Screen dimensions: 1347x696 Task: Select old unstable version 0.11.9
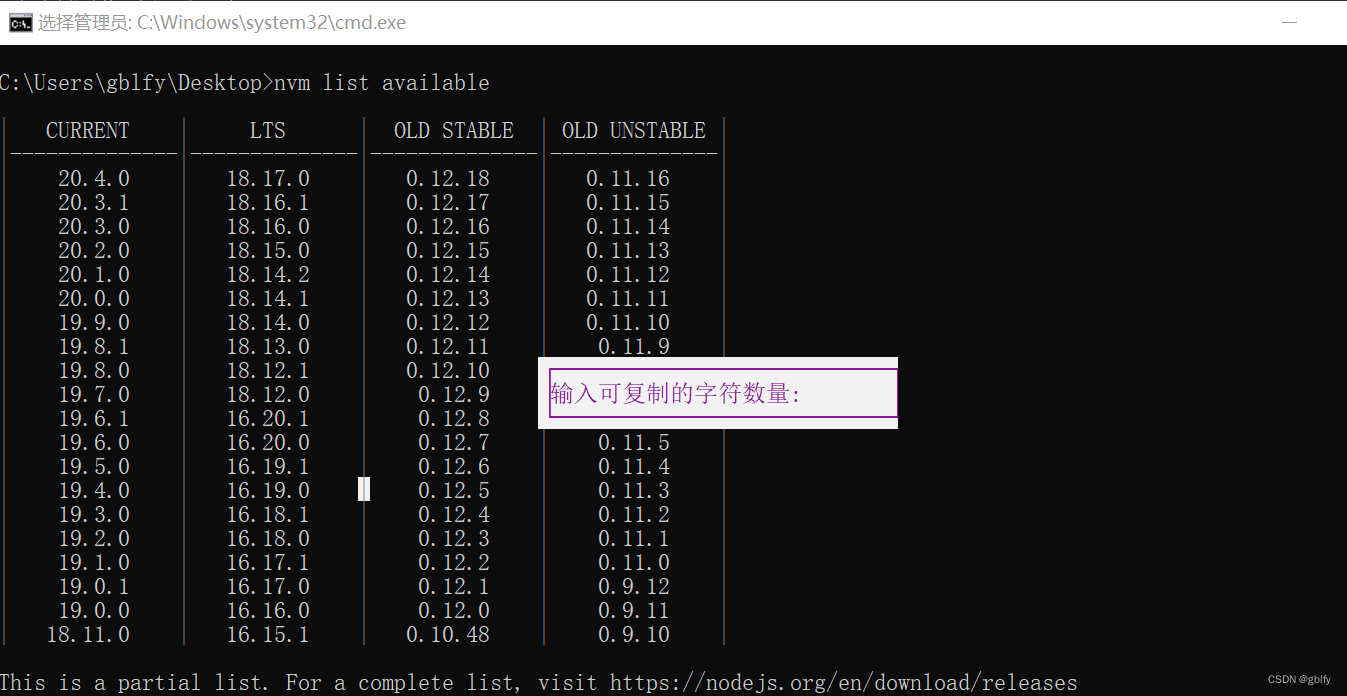point(634,346)
